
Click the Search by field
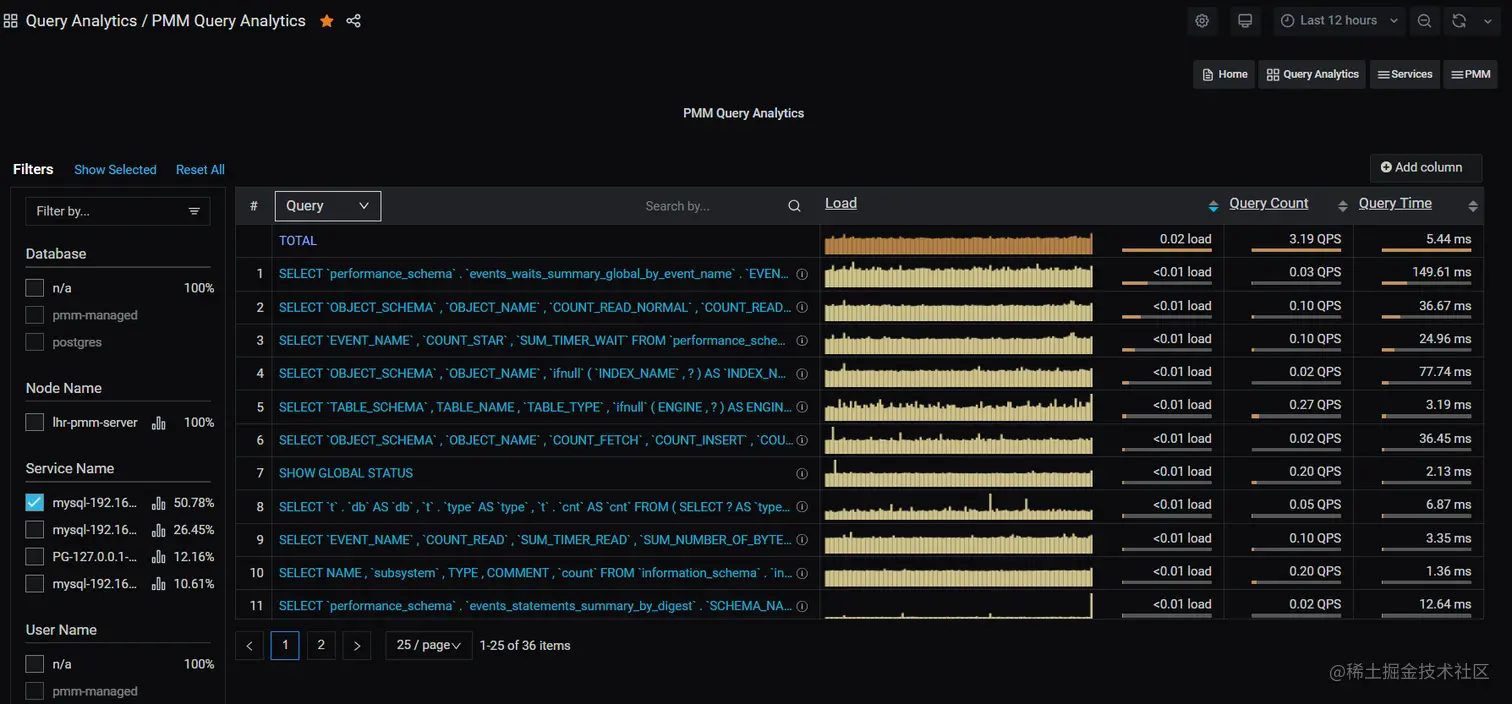712,206
